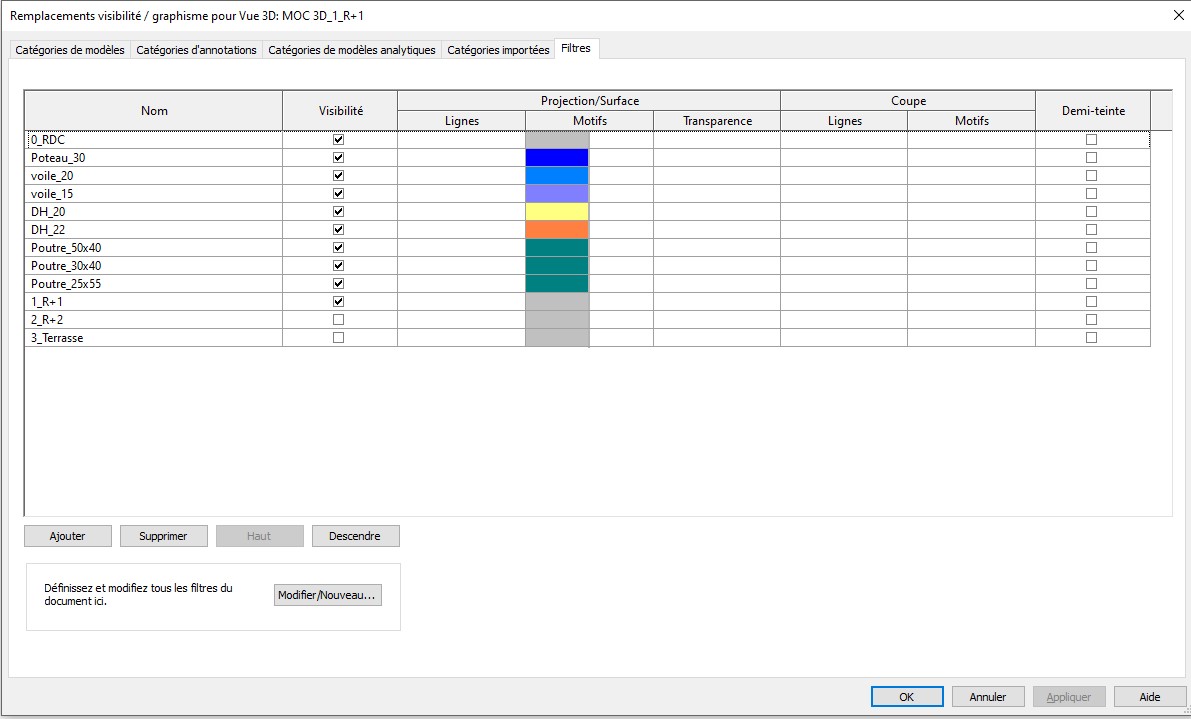
Task: Check Demi-teinte box for 0_RDC row
Action: (x=1091, y=140)
